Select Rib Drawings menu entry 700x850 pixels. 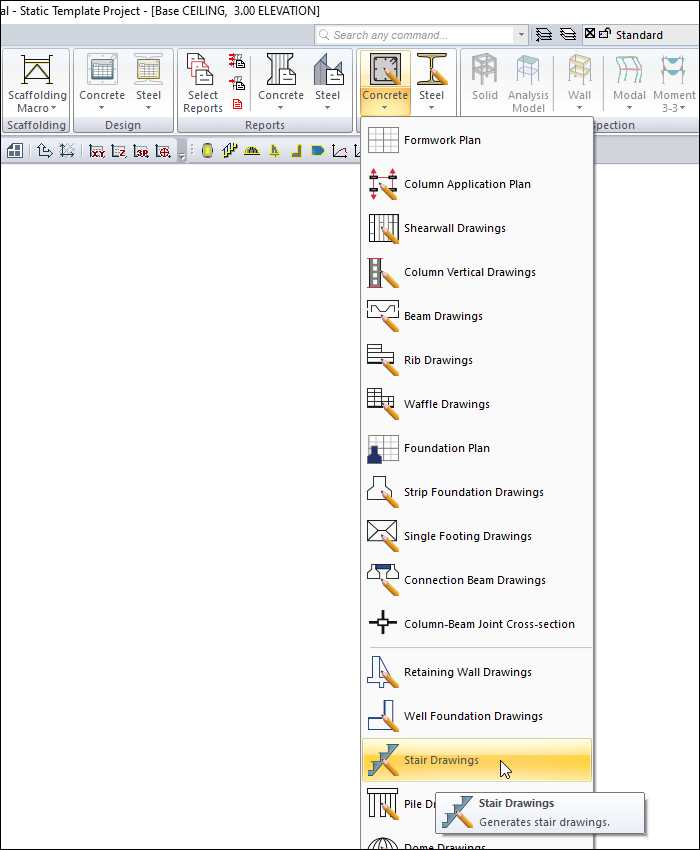[477, 360]
